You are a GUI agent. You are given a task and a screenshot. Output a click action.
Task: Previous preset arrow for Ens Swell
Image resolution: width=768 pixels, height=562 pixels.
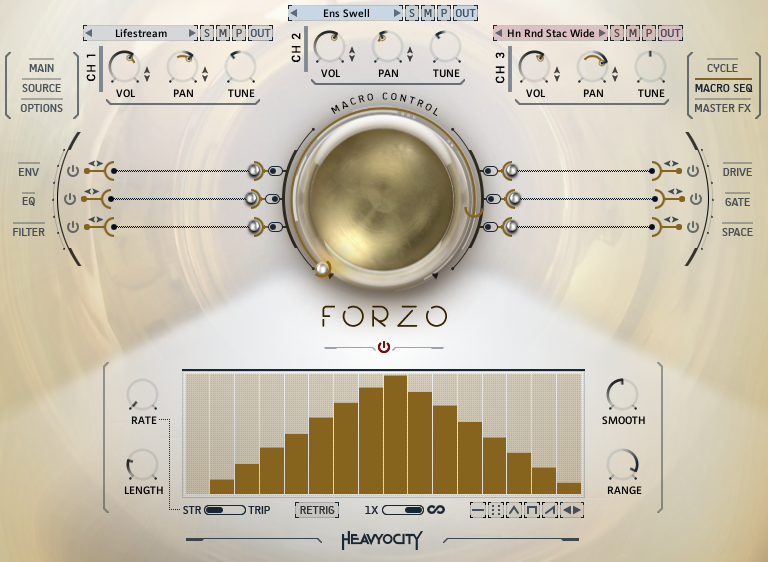coord(294,13)
